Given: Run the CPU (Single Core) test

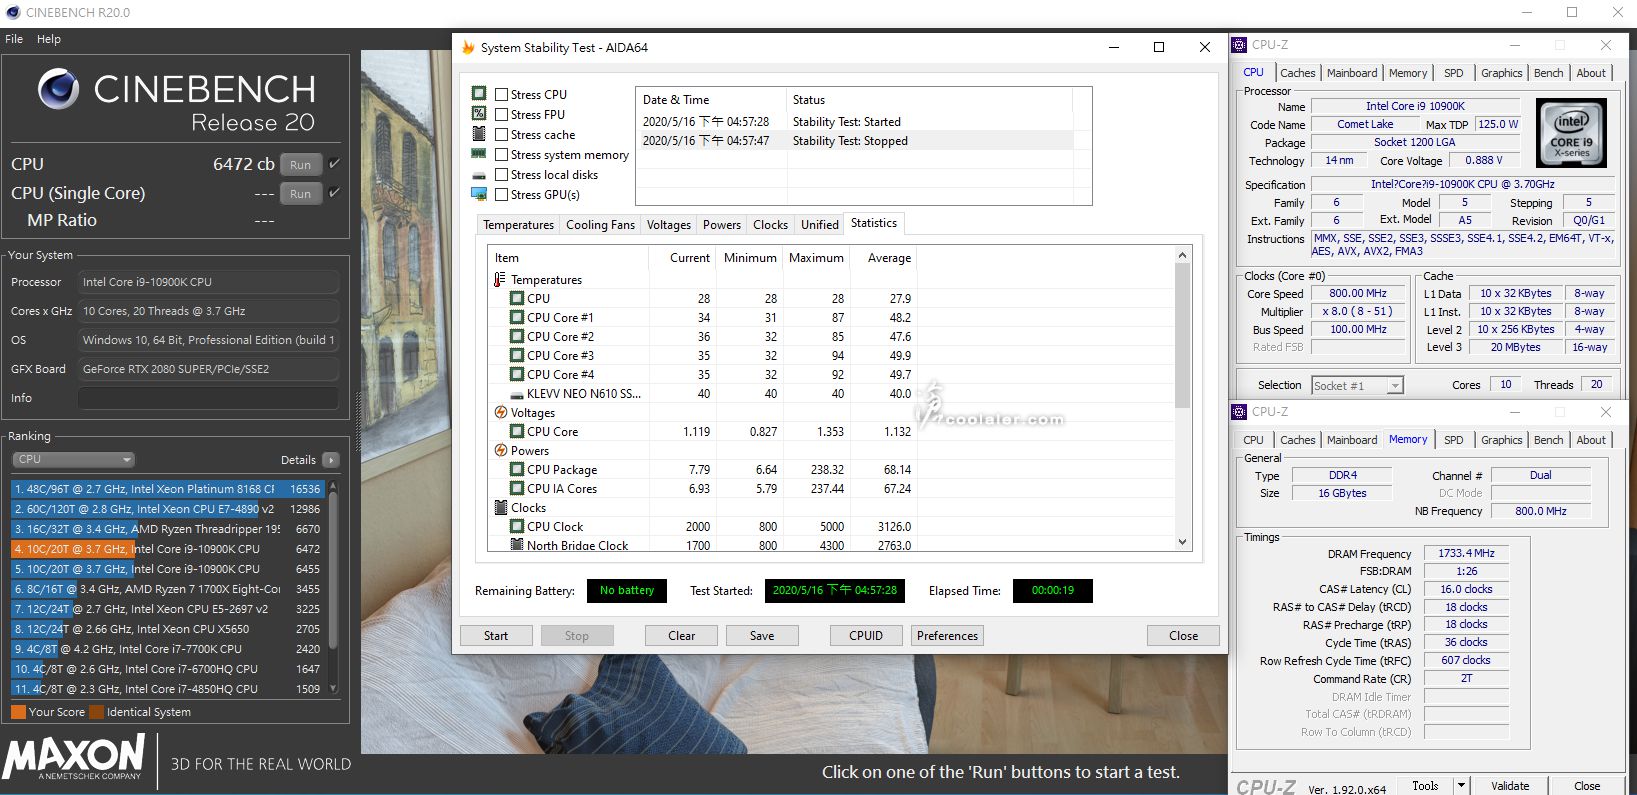Looking at the screenshot, I should click(300, 194).
